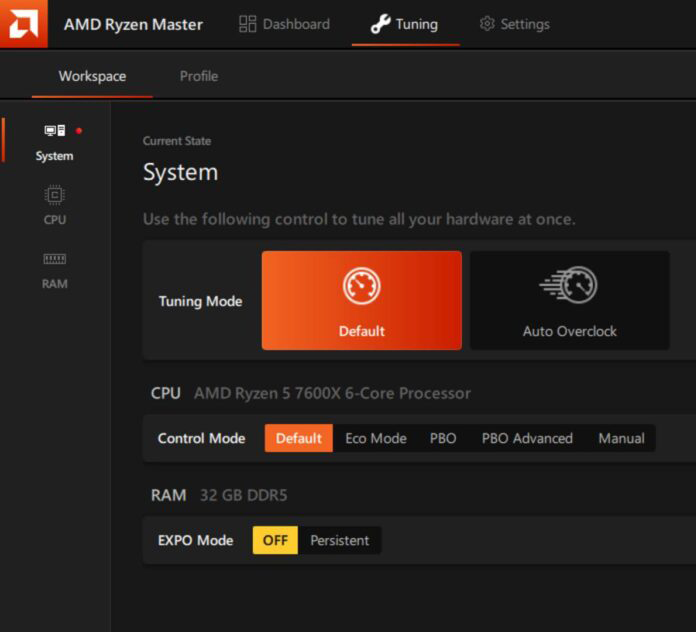Click the 'System' page heading

pyautogui.click(x=181, y=172)
